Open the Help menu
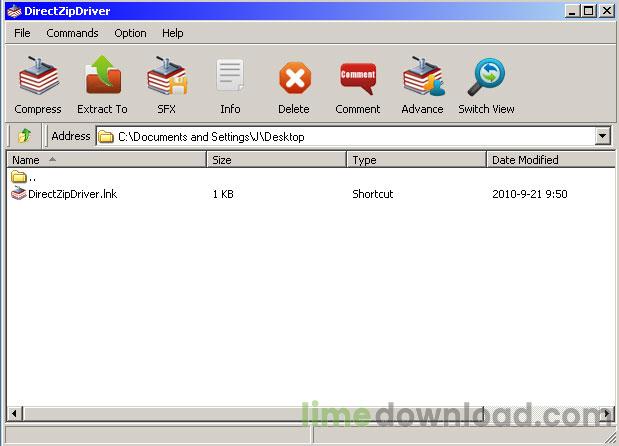This screenshot has height=446, width=619. [173, 33]
